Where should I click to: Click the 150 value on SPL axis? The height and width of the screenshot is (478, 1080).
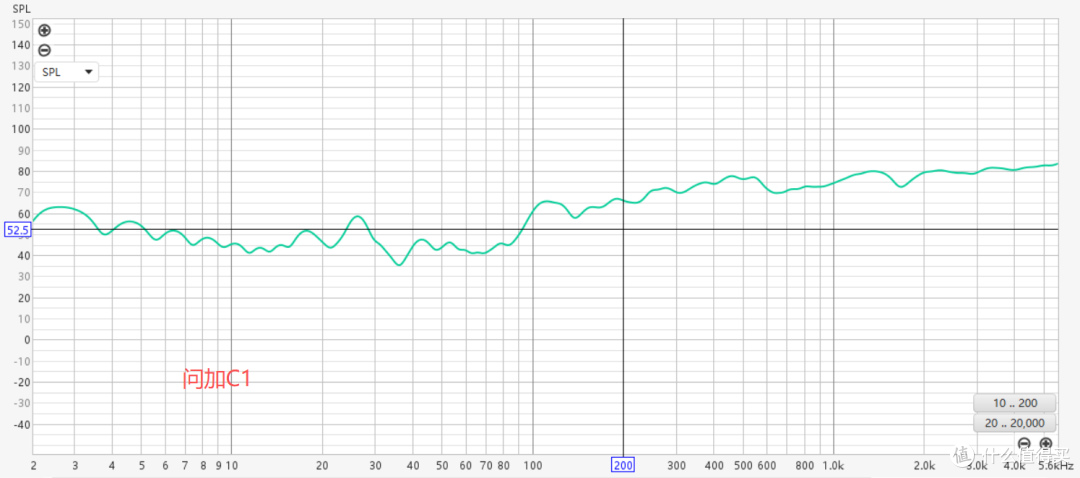coord(21,24)
